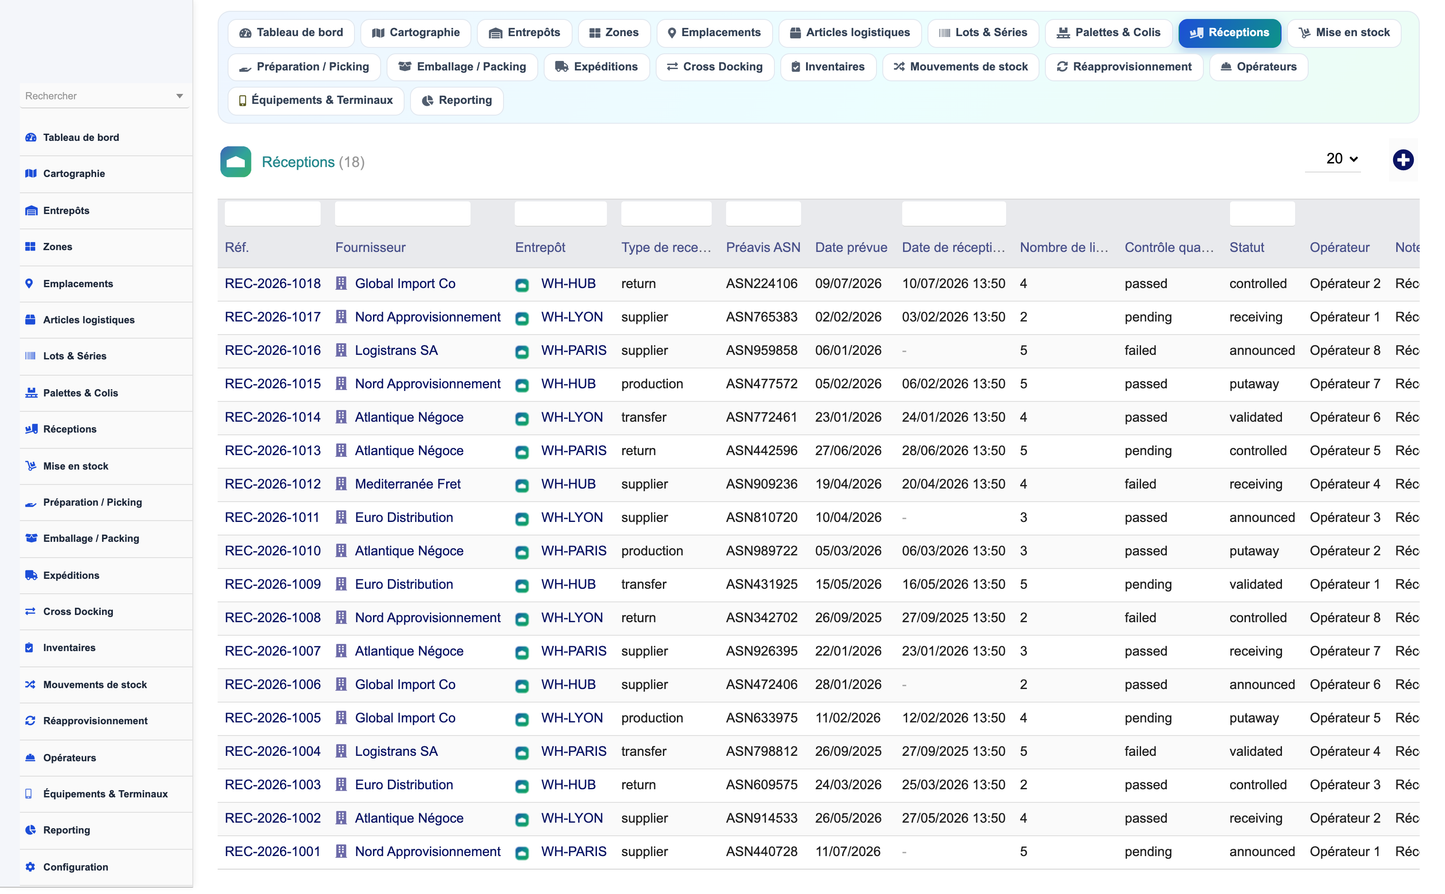Click the Statut column filter field

tap(1262, 213)
